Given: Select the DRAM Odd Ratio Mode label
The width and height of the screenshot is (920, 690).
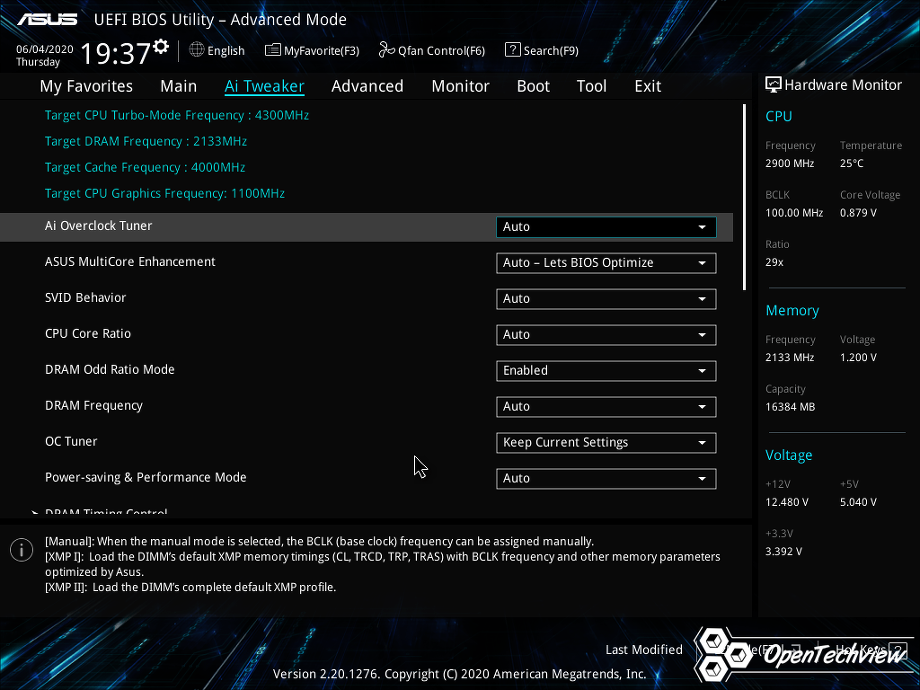Looking at the screenshot, I should pyautogui.click(x=110, y=370).
